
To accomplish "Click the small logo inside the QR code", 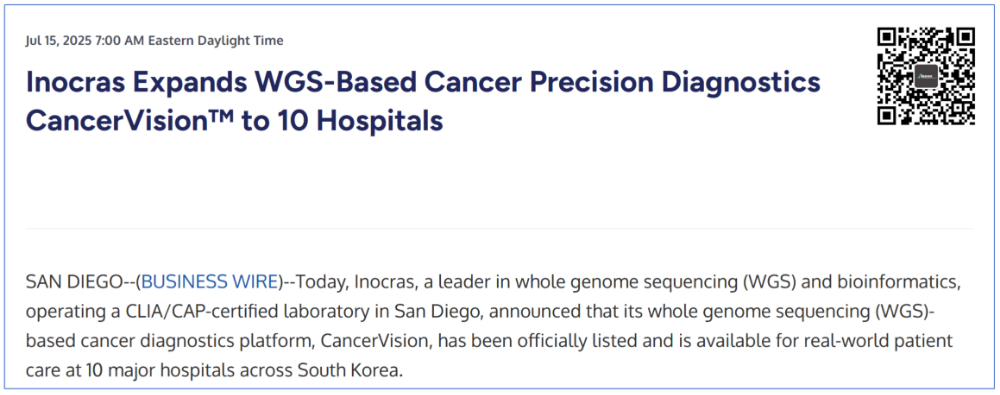I will tap(925, 76).
